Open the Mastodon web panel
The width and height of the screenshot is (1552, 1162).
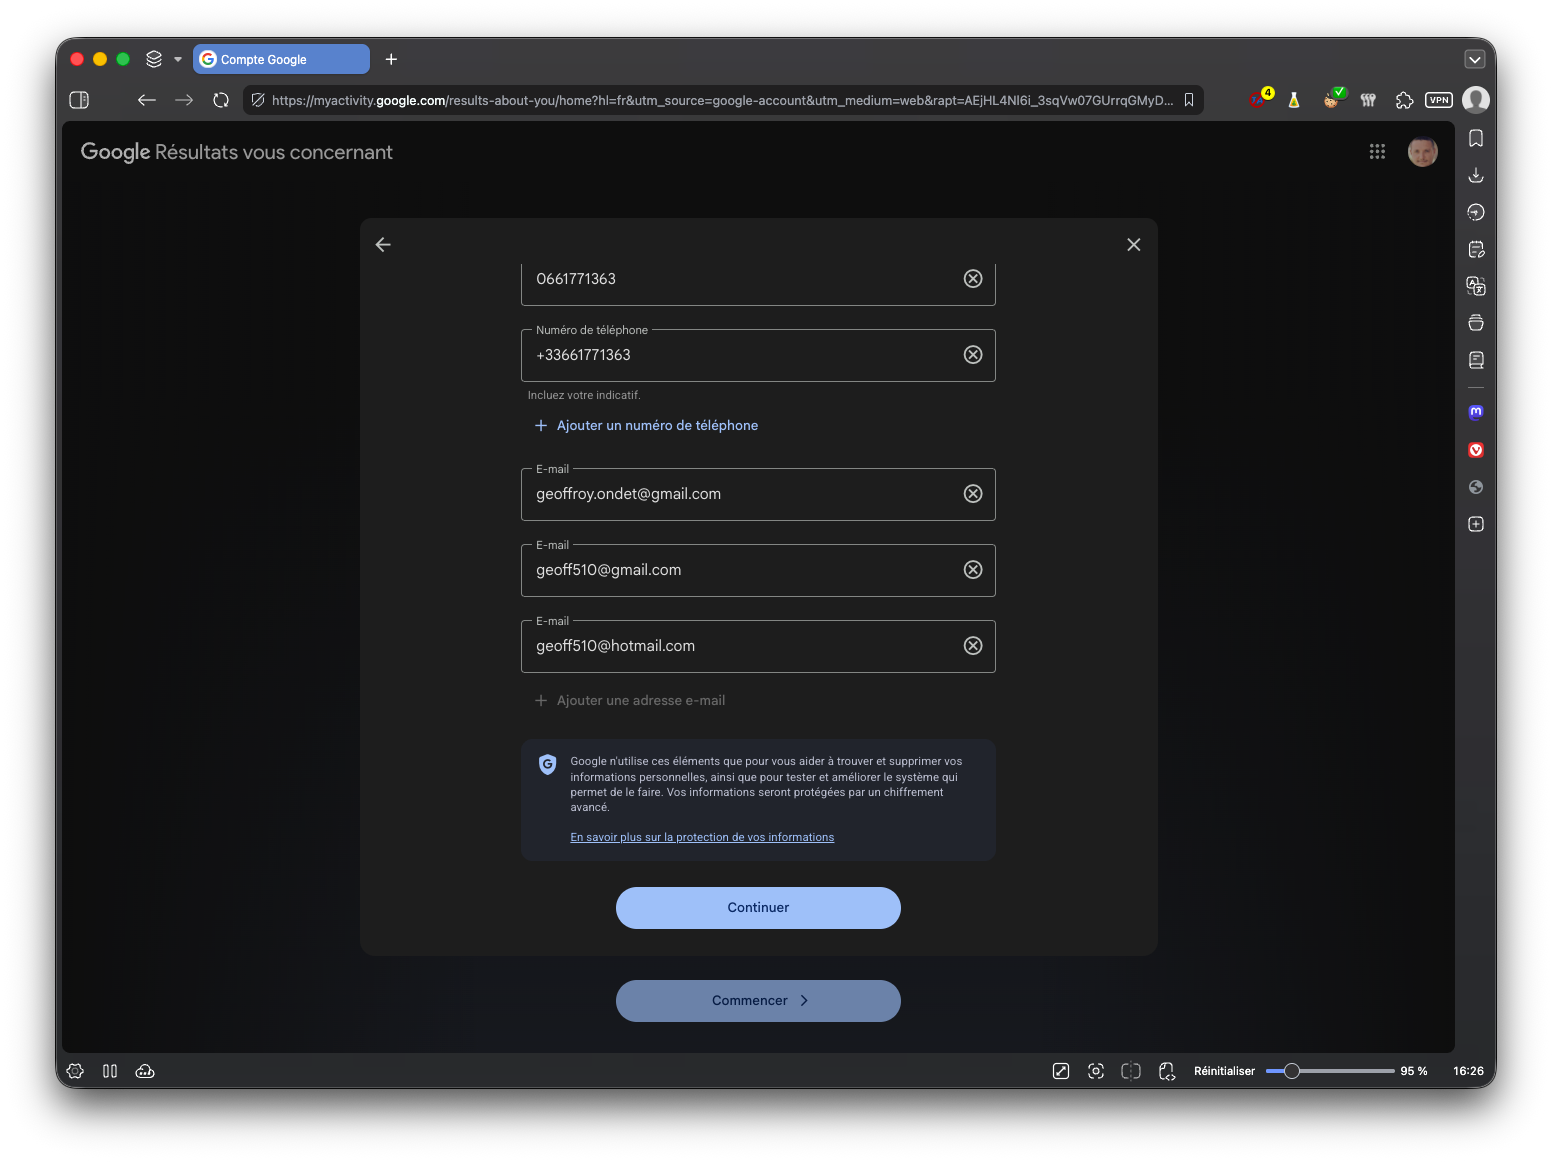pos(1476,412)
